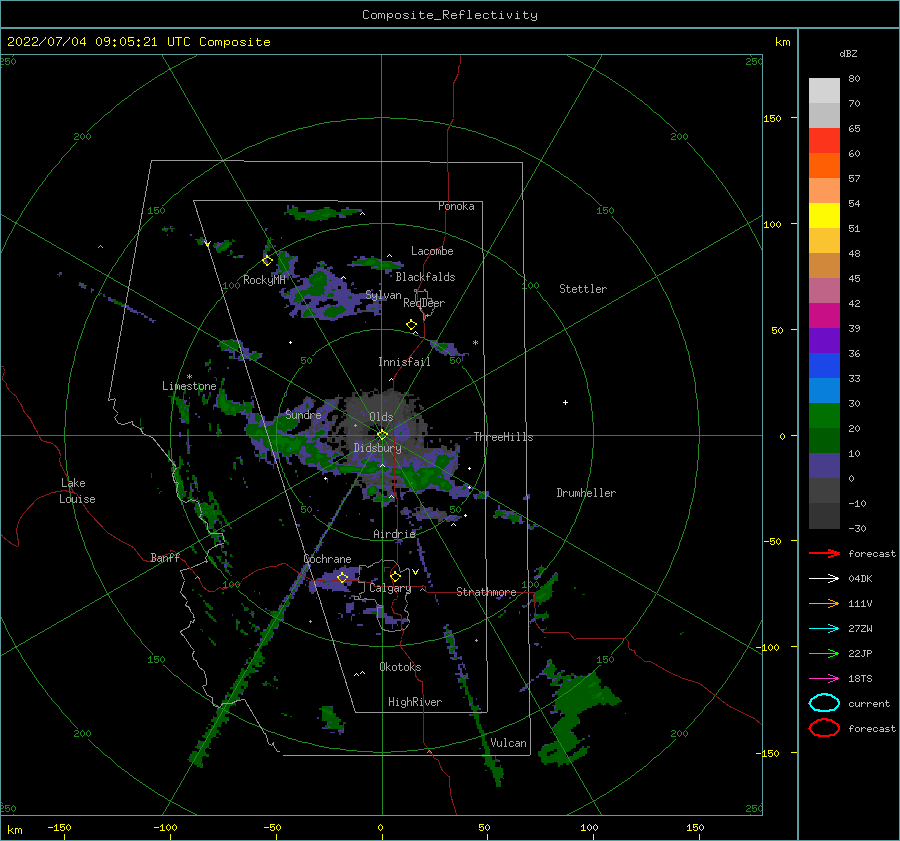Click the Banff label
This screenshot has height=841, width=900.
(165, 557)
